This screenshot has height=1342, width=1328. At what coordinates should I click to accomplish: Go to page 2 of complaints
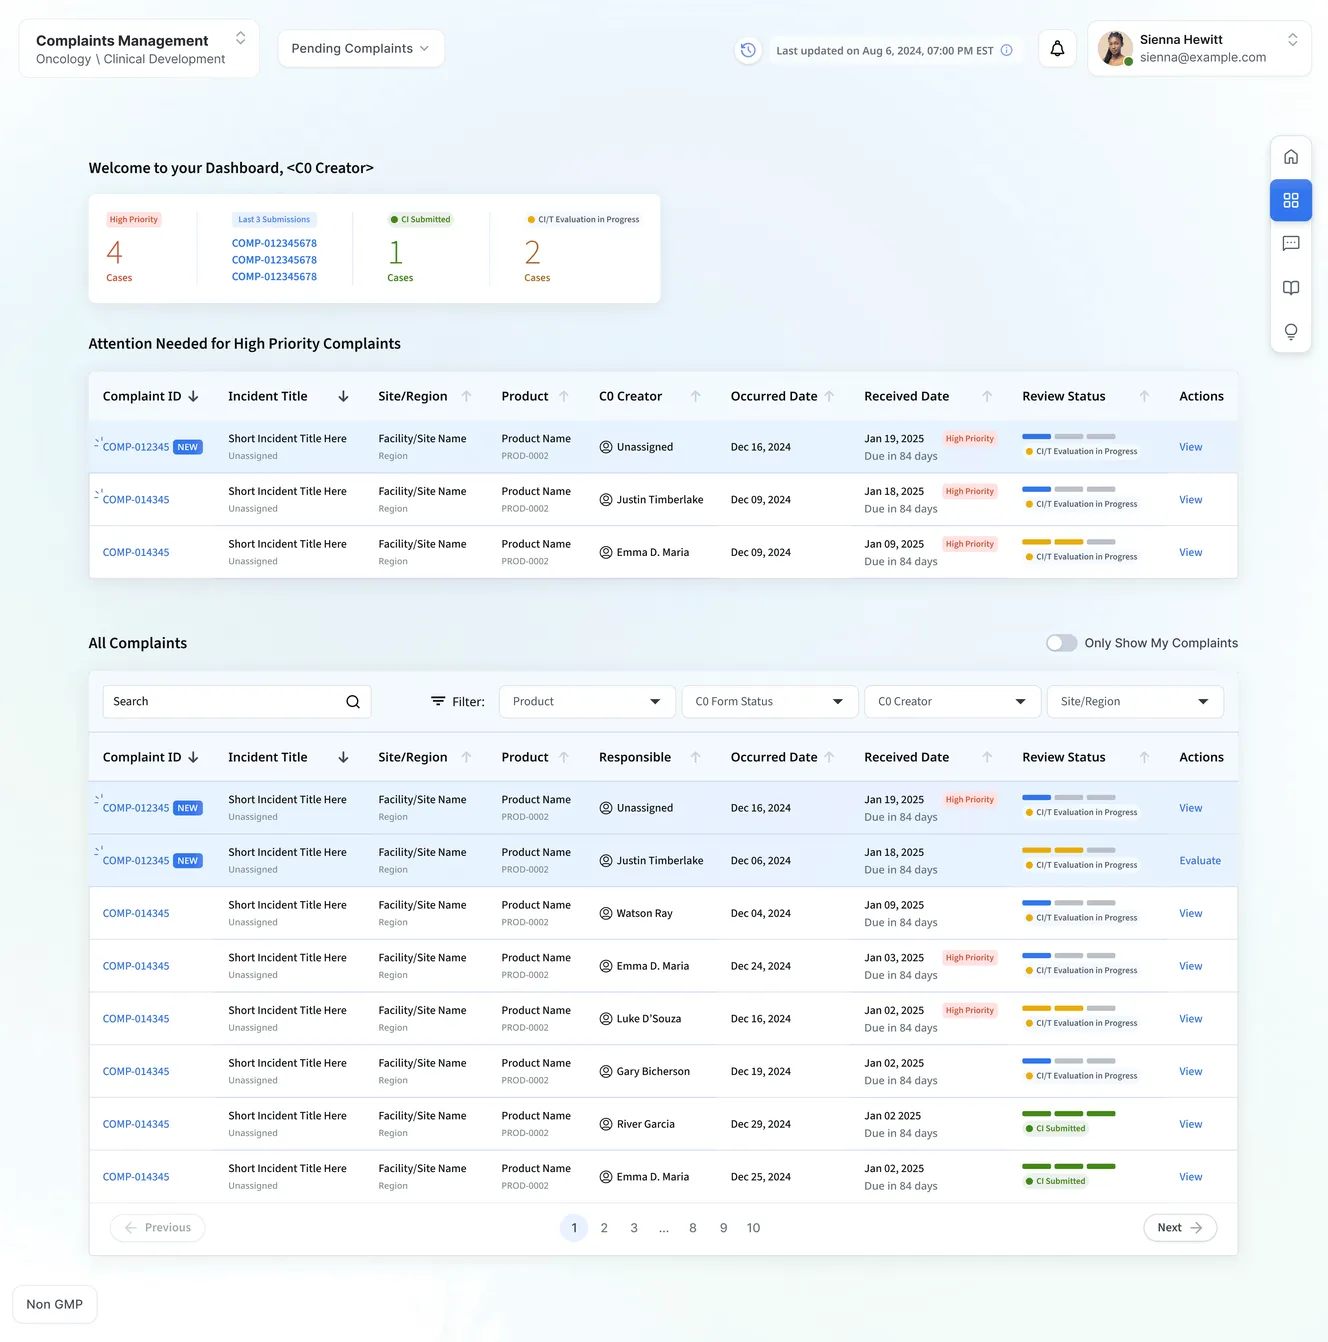point(604,1228)
